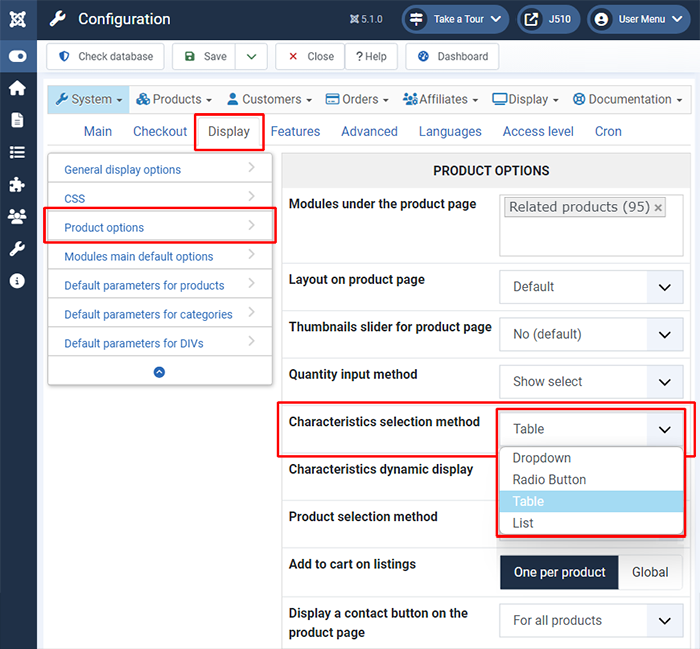Open the CSS section link

160,196
